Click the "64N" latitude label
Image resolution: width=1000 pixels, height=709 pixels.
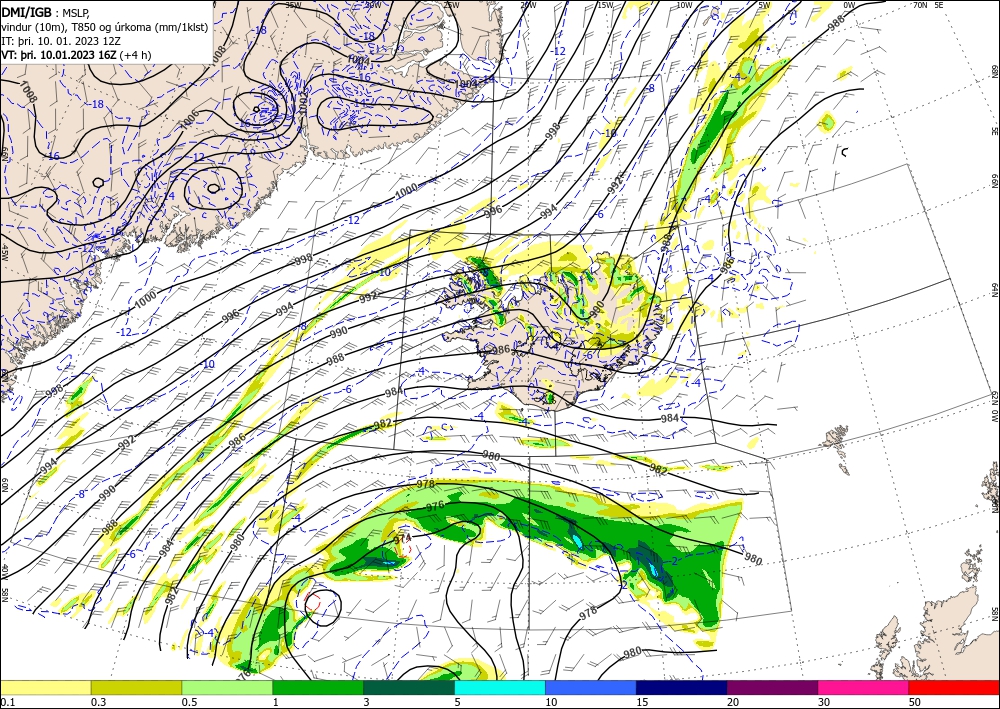pyautogui.click(x=994, y=290)
